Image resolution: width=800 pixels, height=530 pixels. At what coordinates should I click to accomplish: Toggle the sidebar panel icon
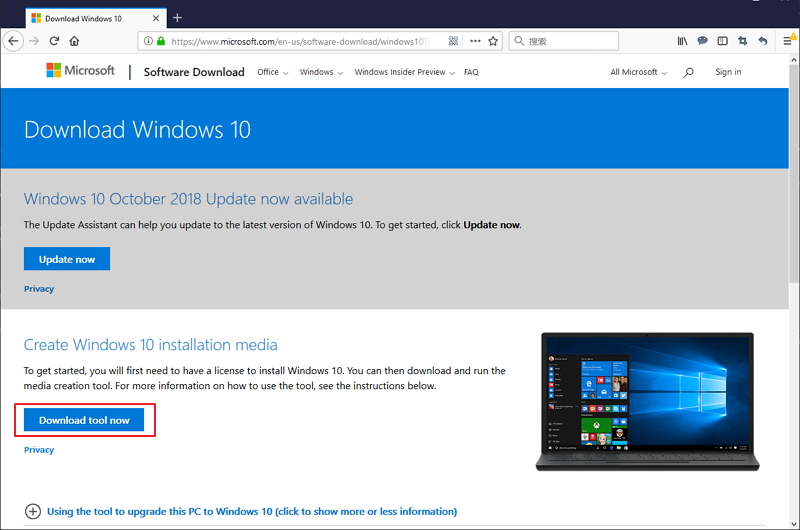722,41
